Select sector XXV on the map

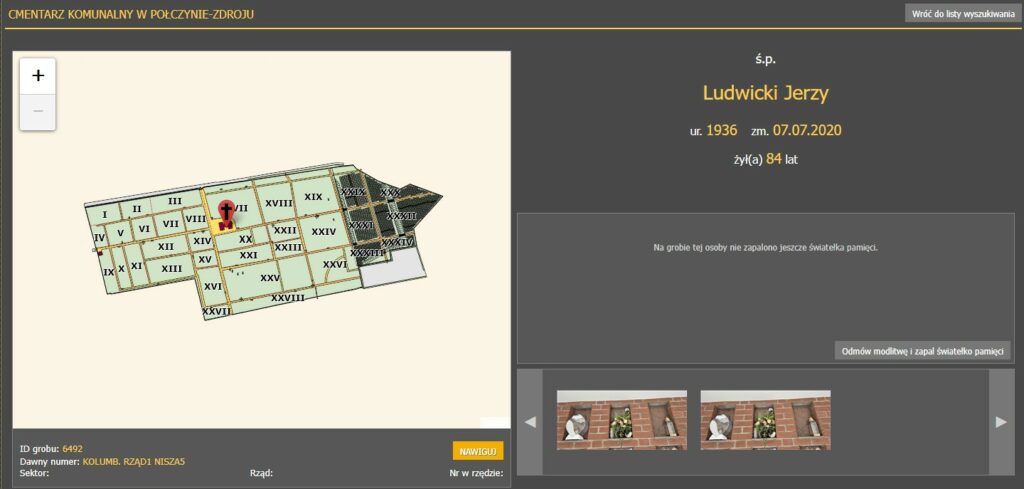(x=269, y=277)
